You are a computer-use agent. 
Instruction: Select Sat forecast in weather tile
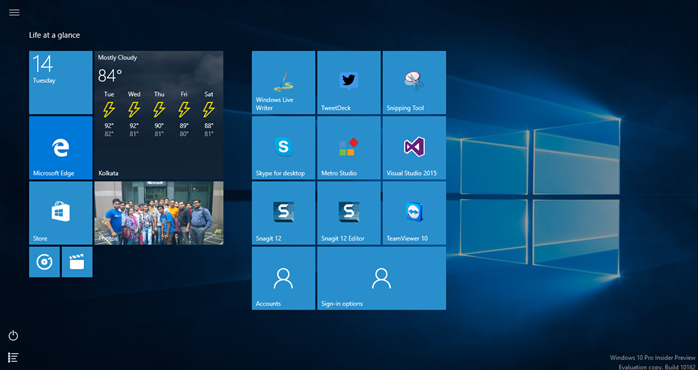click(x=209, y=115)
